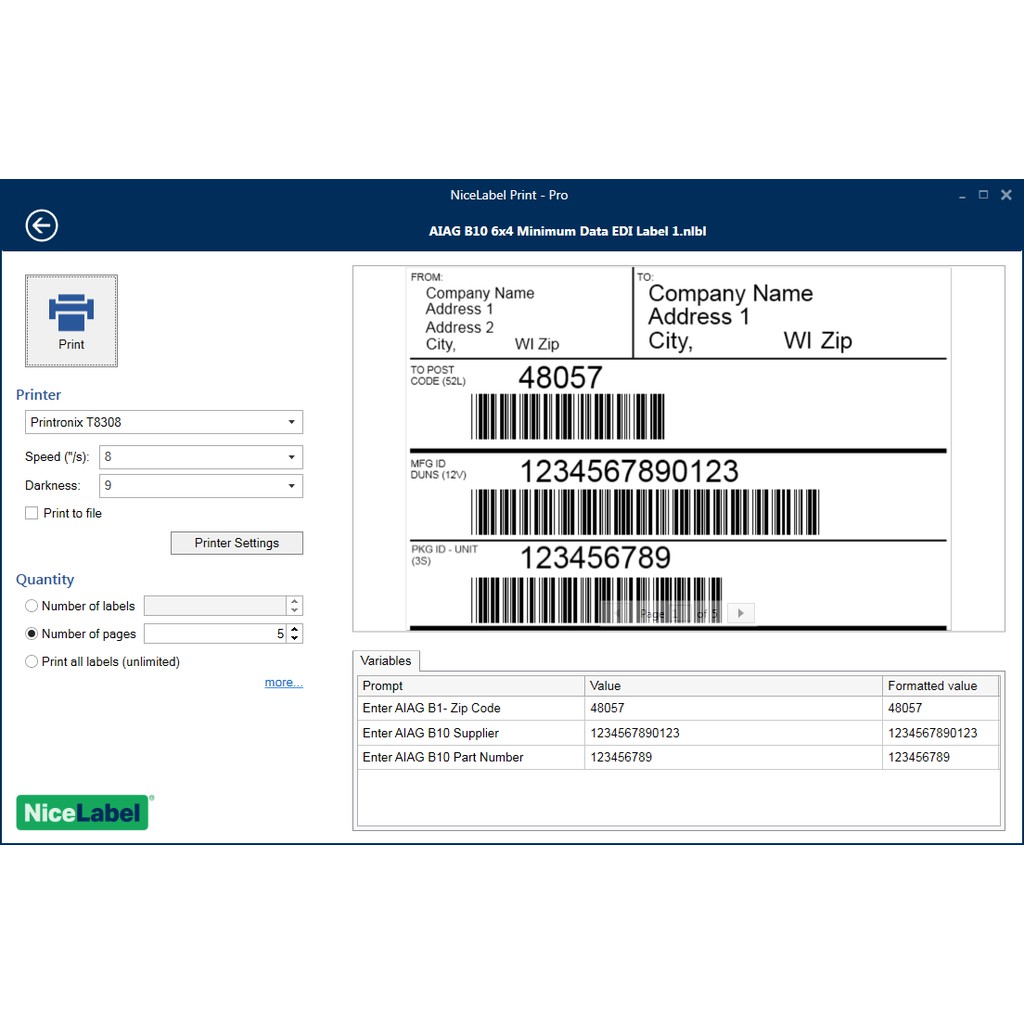This screenshot has height=1024, width=1024.
Task: Edit the Part Number value 123456789
Action: click(733, 757)
